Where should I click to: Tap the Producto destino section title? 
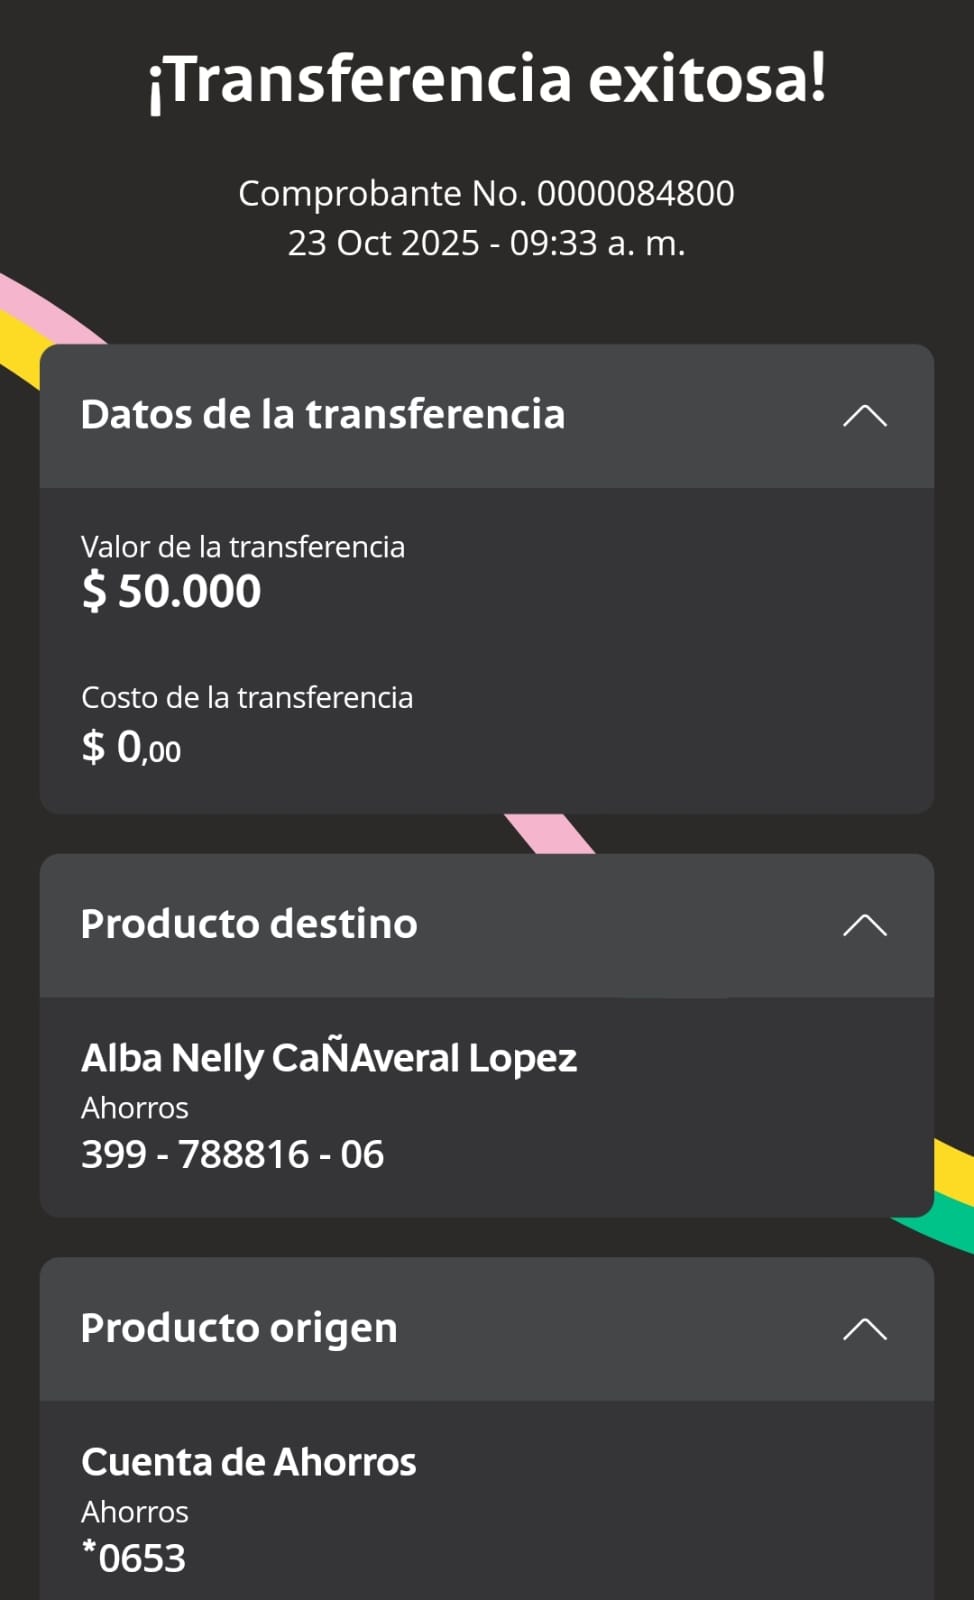click(x=249, y=924)
